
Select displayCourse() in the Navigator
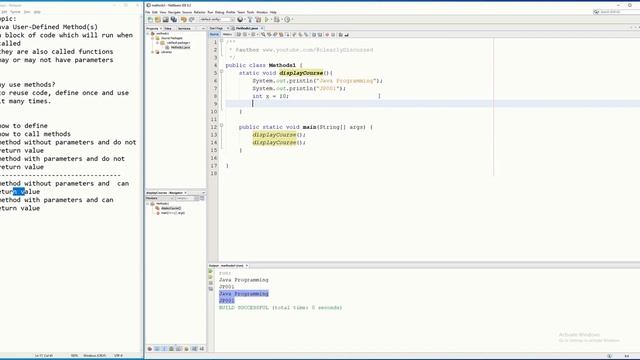point(171,208)
